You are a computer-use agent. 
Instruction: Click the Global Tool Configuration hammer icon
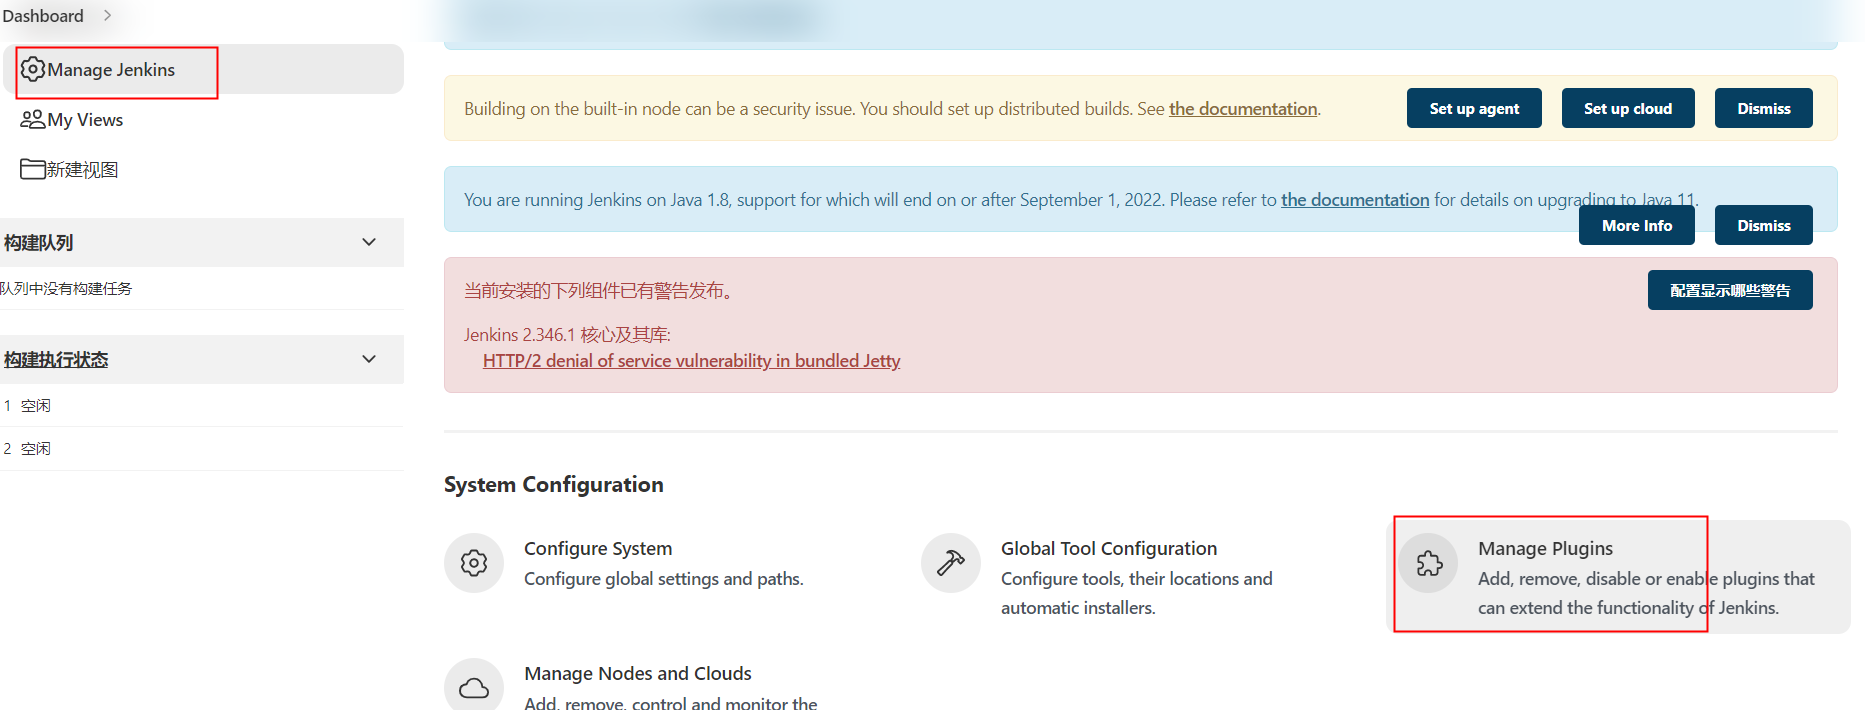(x=951, y=563)
